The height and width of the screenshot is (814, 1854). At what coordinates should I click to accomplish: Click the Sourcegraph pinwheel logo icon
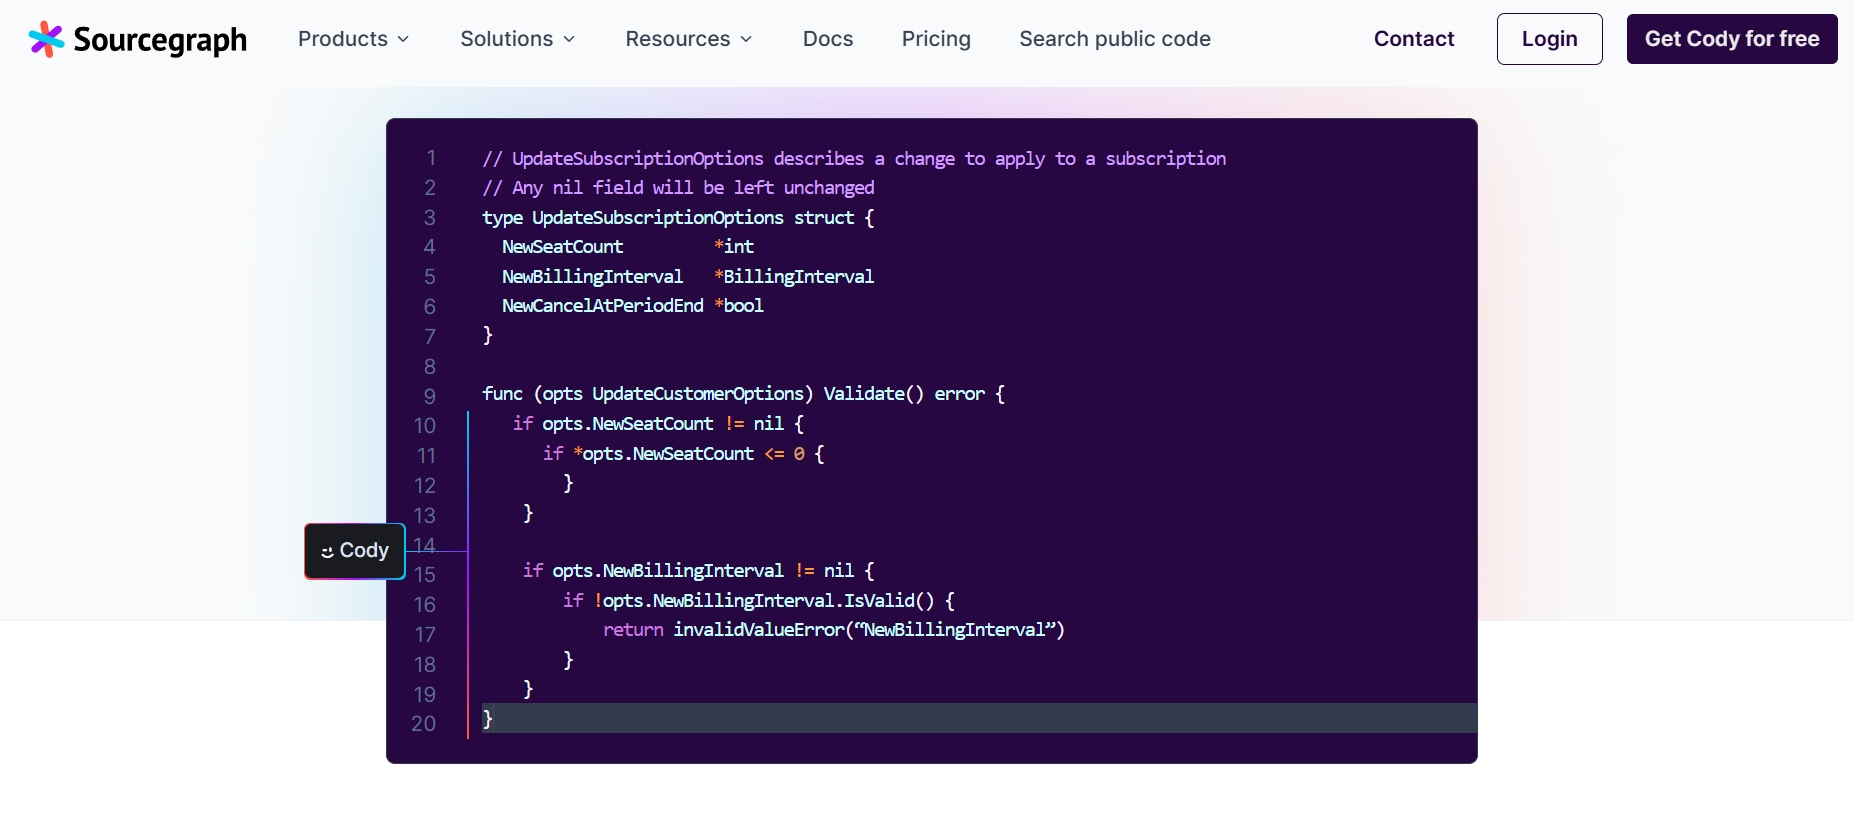(46, 39)
